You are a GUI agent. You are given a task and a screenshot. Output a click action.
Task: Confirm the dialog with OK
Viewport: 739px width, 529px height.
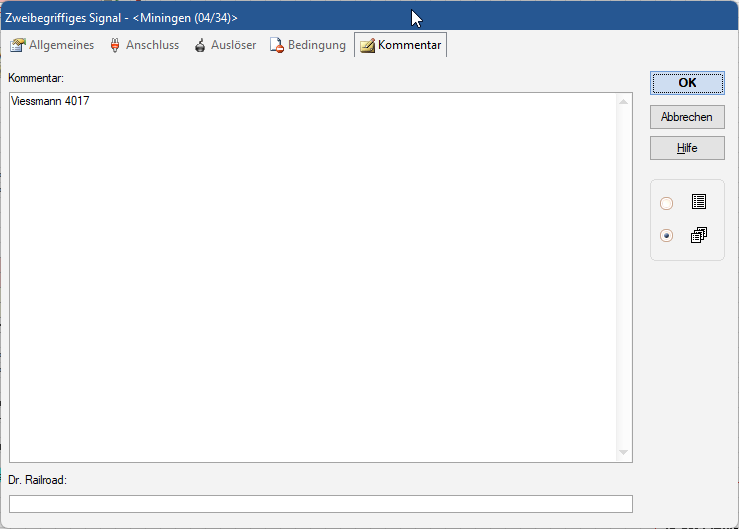[687, 83]
